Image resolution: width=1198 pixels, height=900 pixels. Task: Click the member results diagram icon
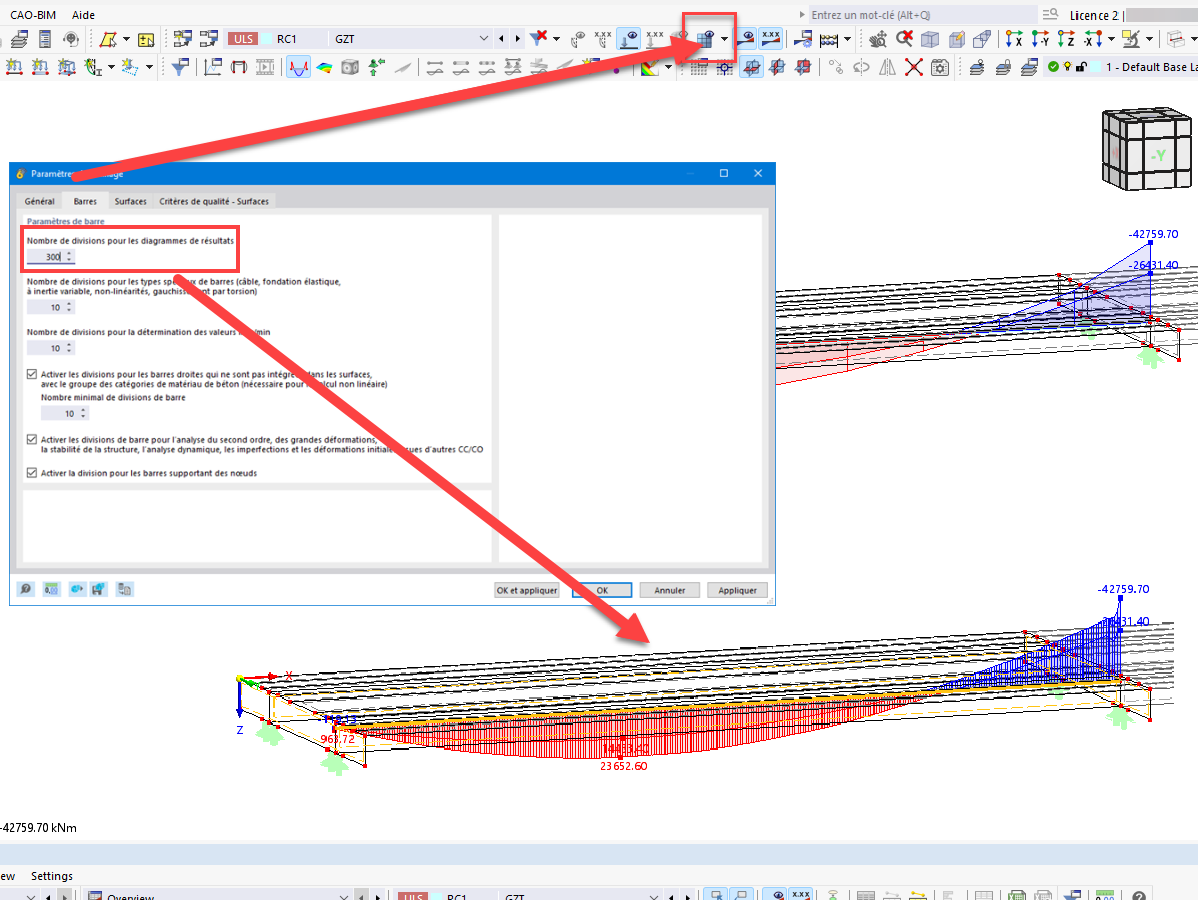(x=299, y=67)
